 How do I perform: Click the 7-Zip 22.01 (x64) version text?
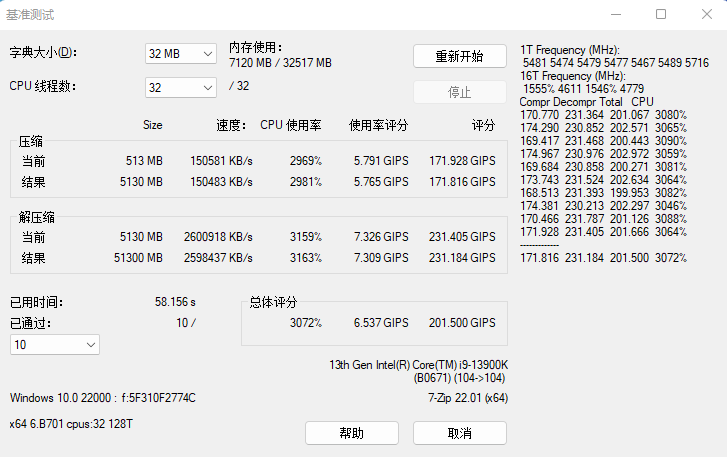click(468, 398)
